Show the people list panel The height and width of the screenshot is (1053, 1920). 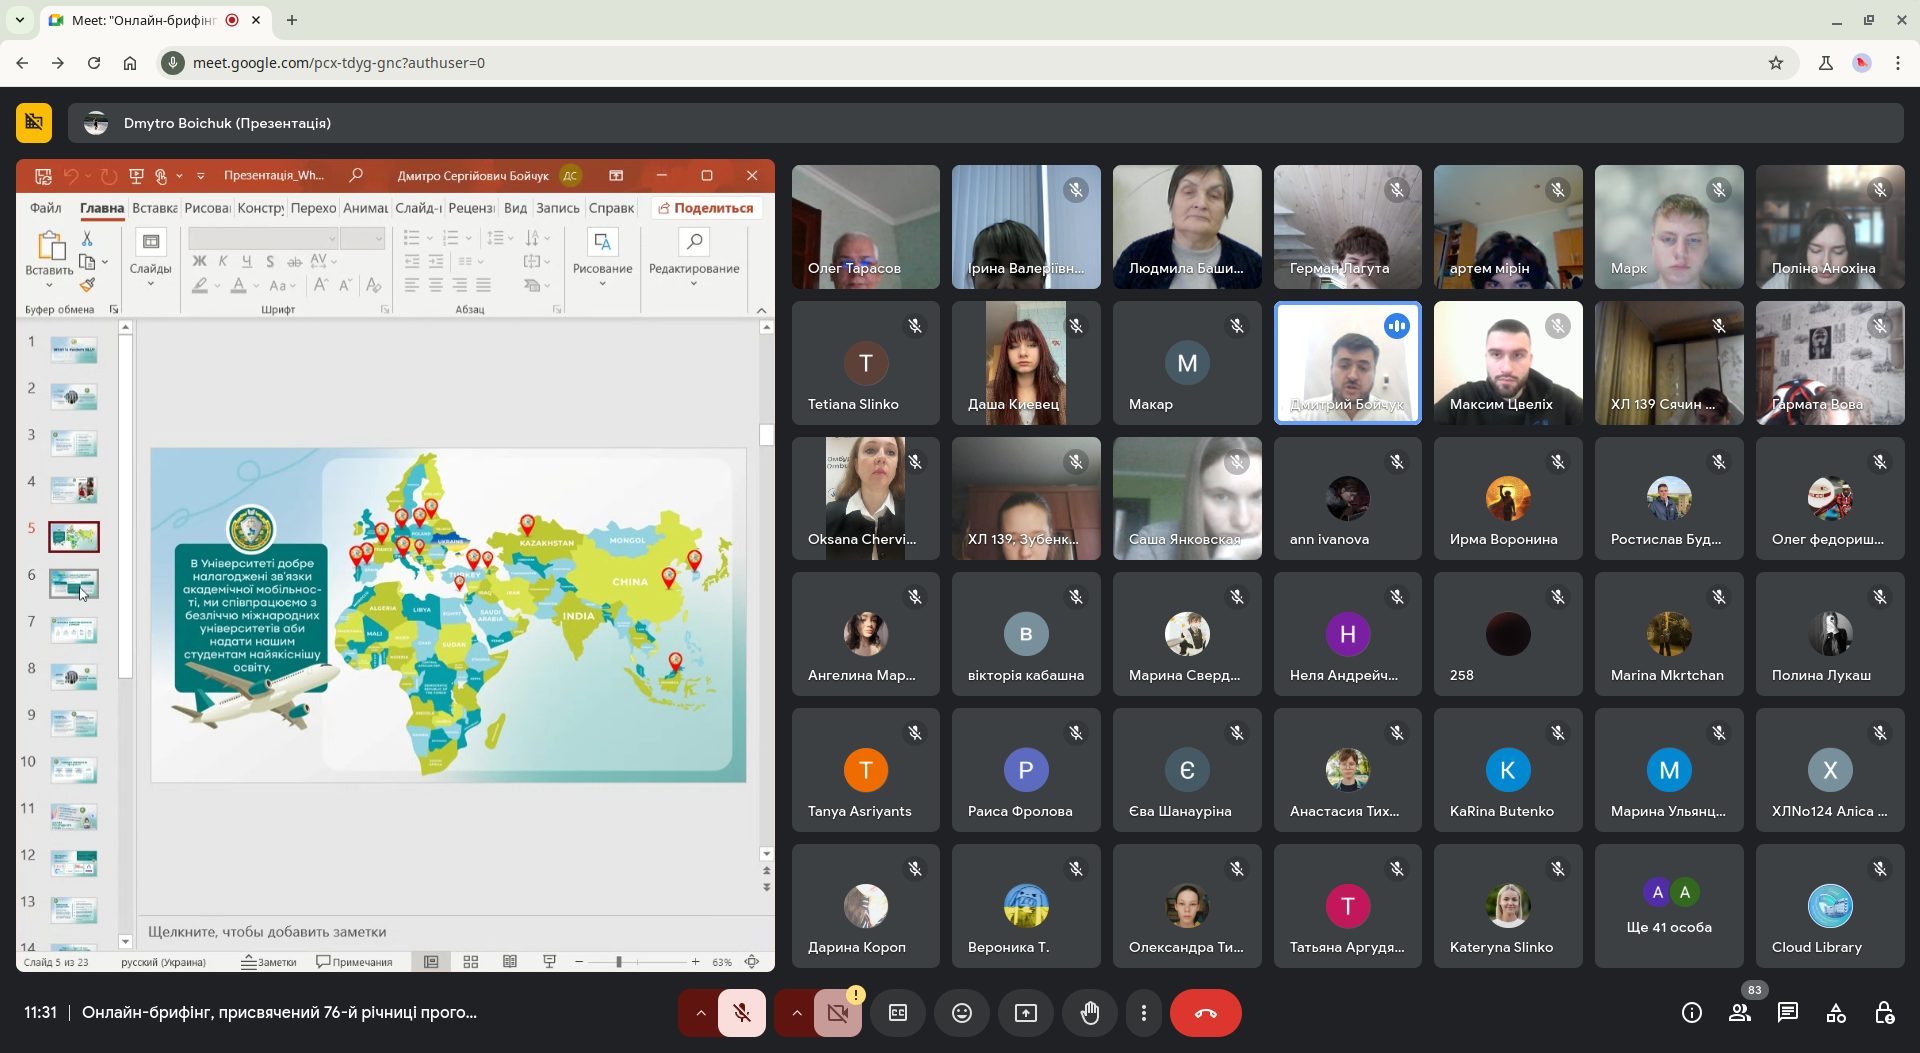pos(1740,1013)
